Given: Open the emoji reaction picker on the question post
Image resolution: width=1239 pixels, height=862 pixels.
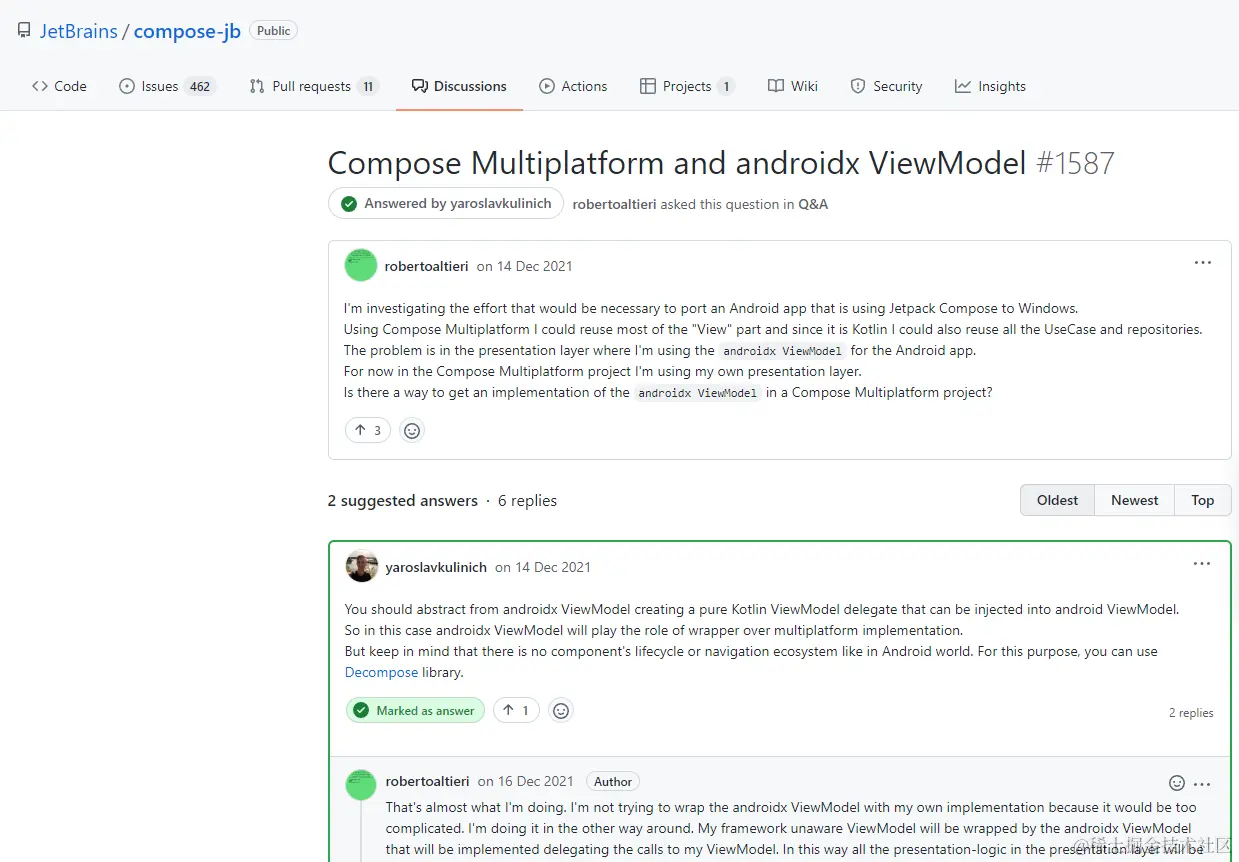Looking at the screenshot, I should click(x=412, y=431).
